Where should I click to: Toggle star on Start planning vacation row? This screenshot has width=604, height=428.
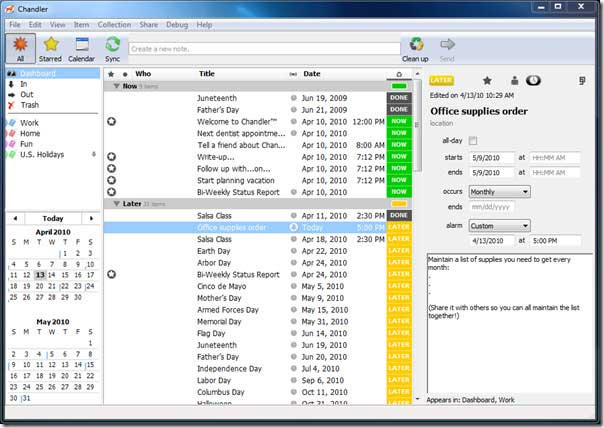111,180
